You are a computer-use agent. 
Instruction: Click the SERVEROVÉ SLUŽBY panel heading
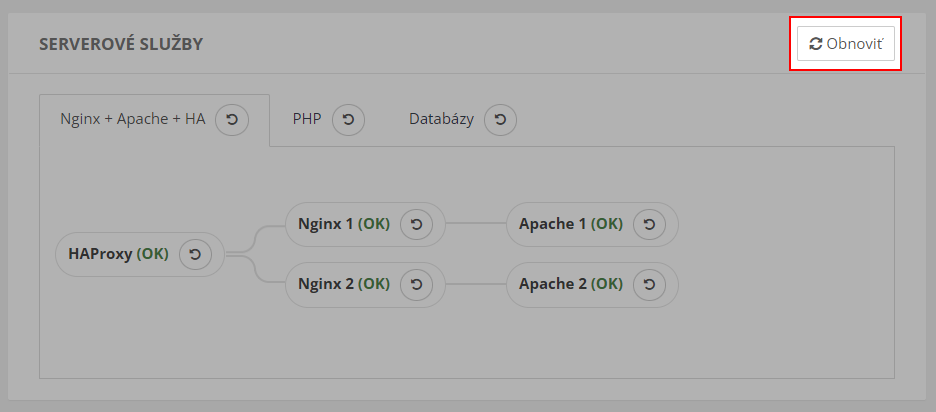click(121, 44)
